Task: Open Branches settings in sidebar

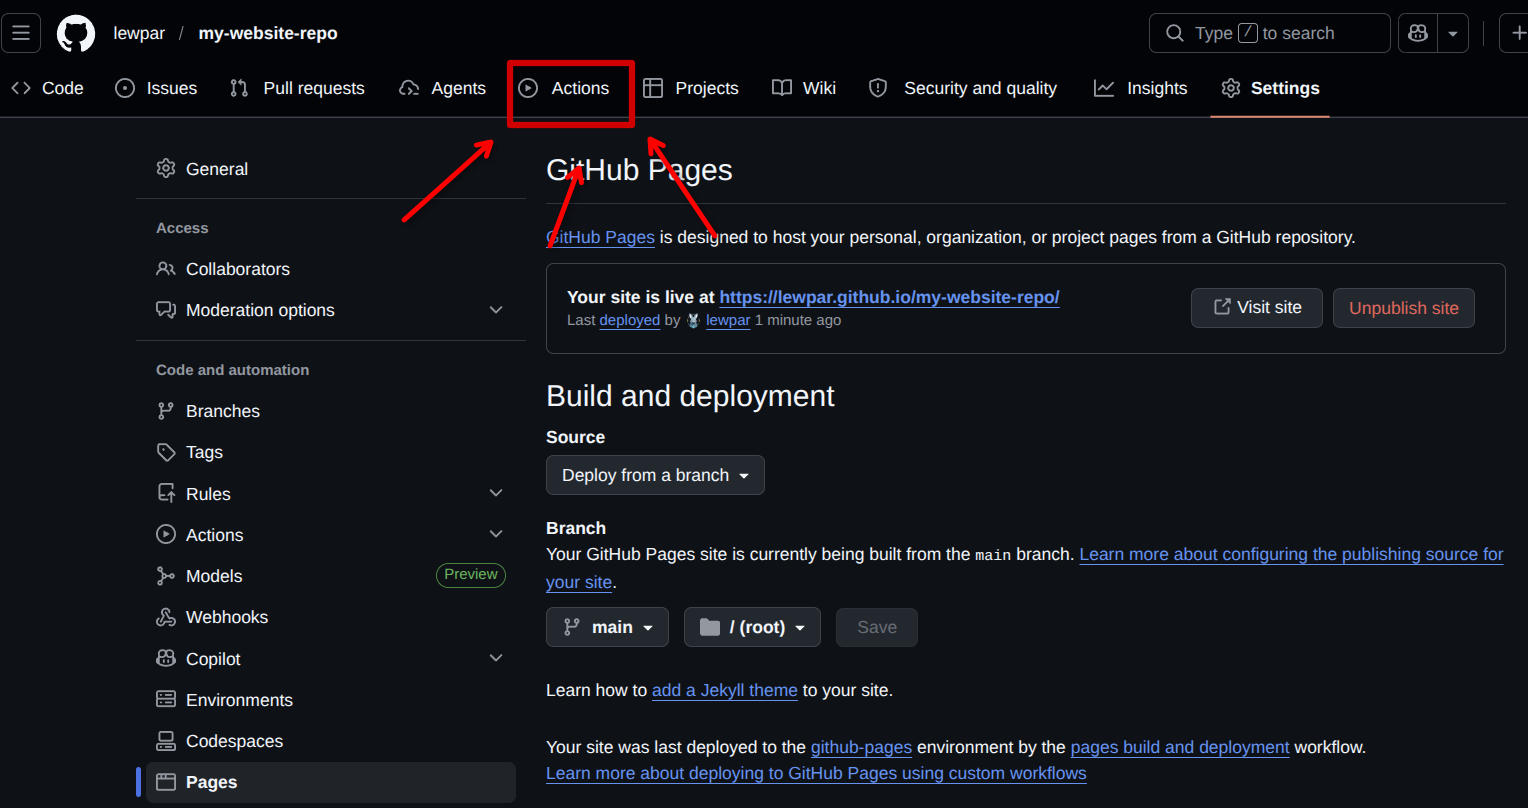Action: click(x=331, y=411)
